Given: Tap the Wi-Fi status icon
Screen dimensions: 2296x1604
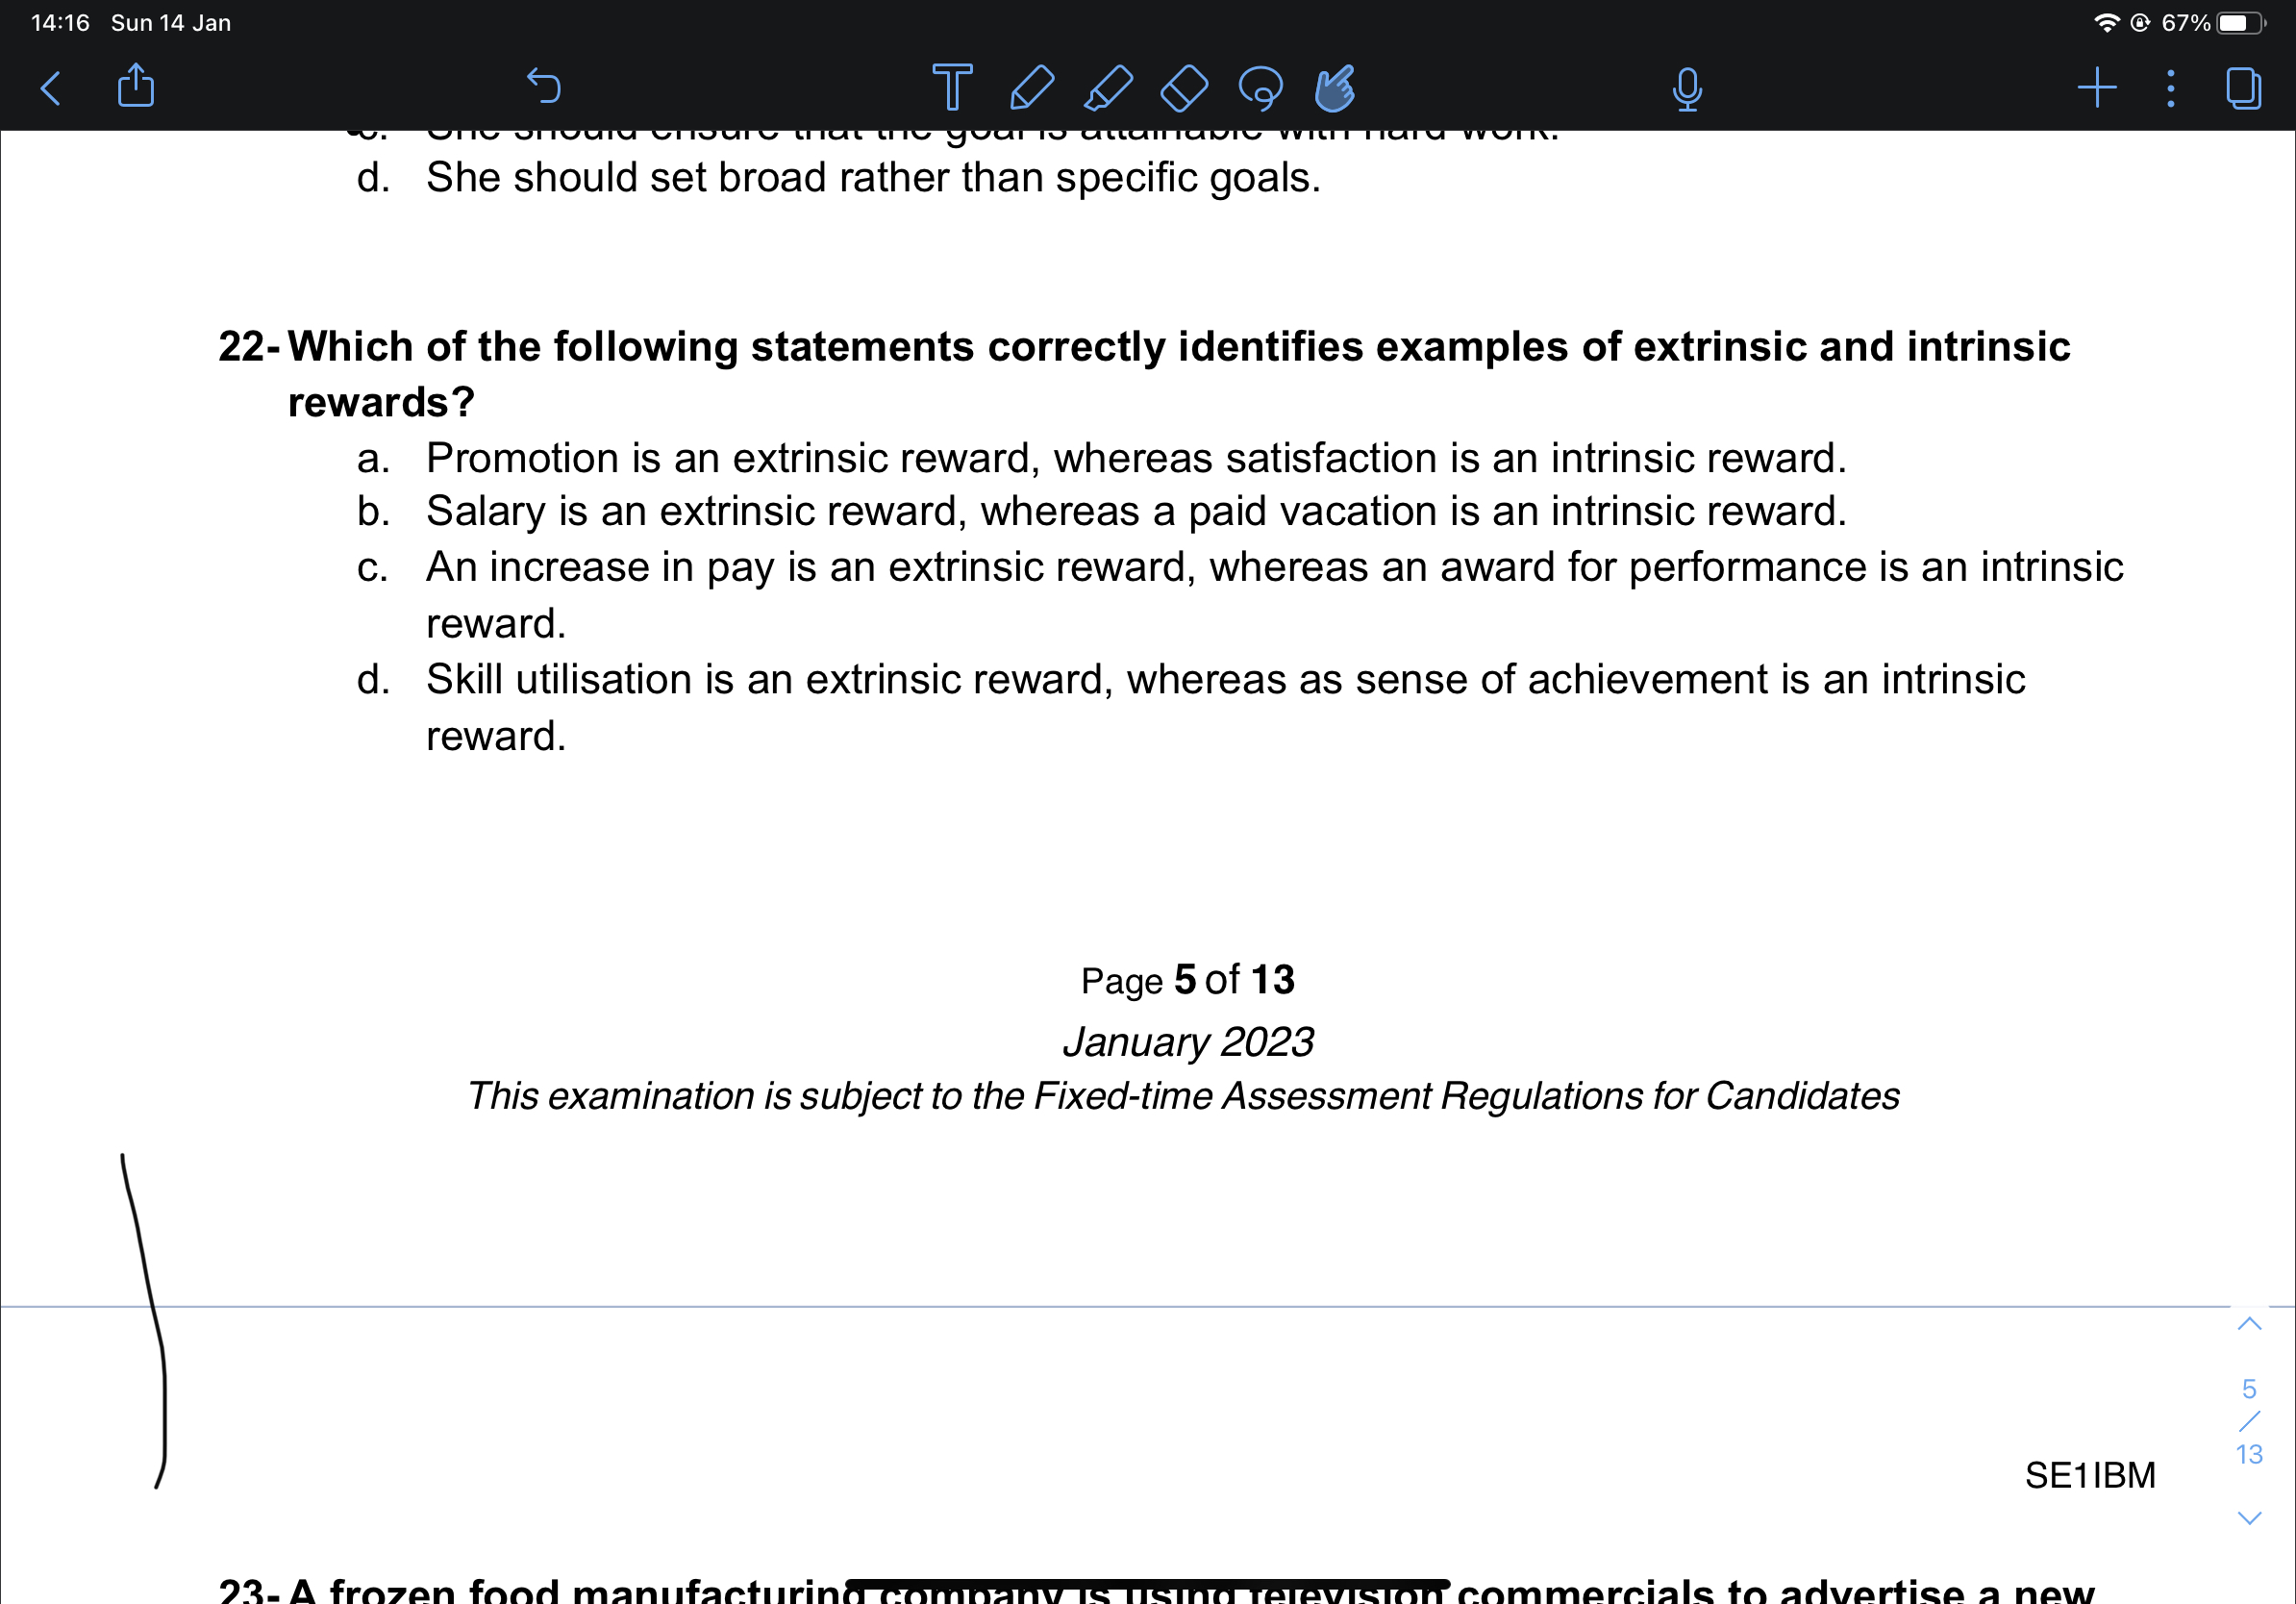Looking at the screenshot, I should (x=2106, y=23).
